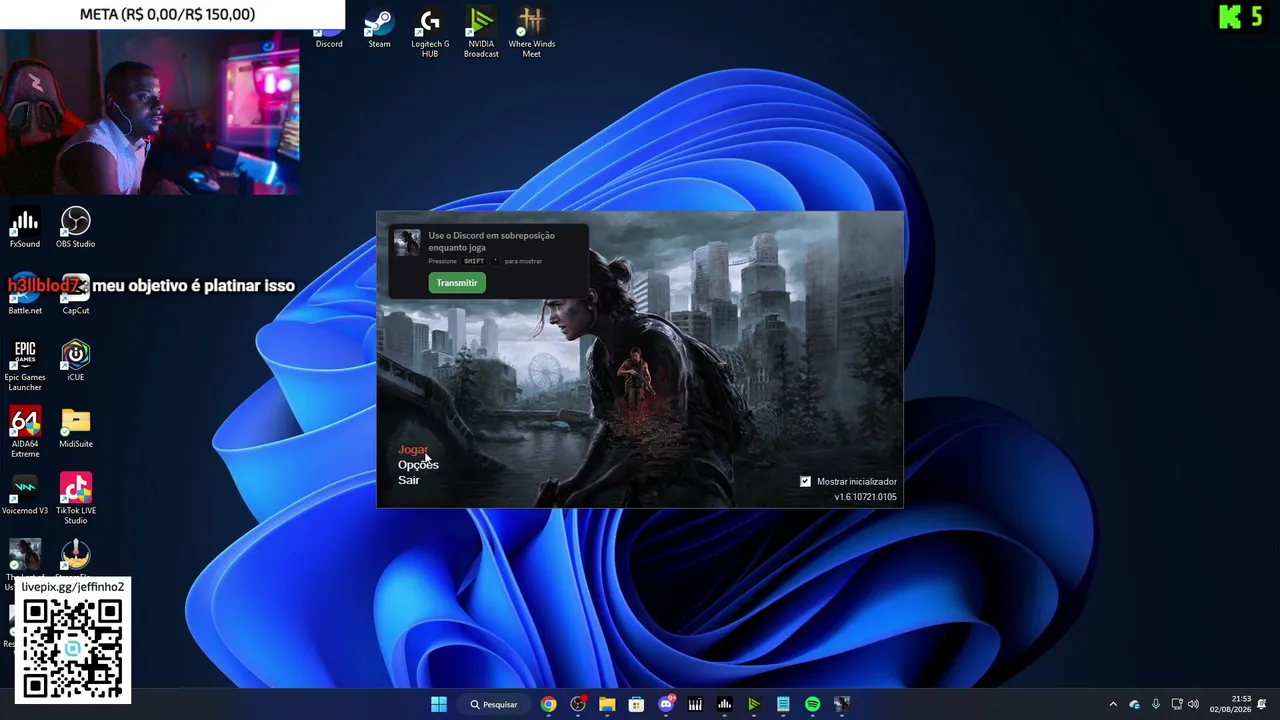This screenshot has height=720, width=1280.
Task: Open the network tray icon
Action: 1177,704
